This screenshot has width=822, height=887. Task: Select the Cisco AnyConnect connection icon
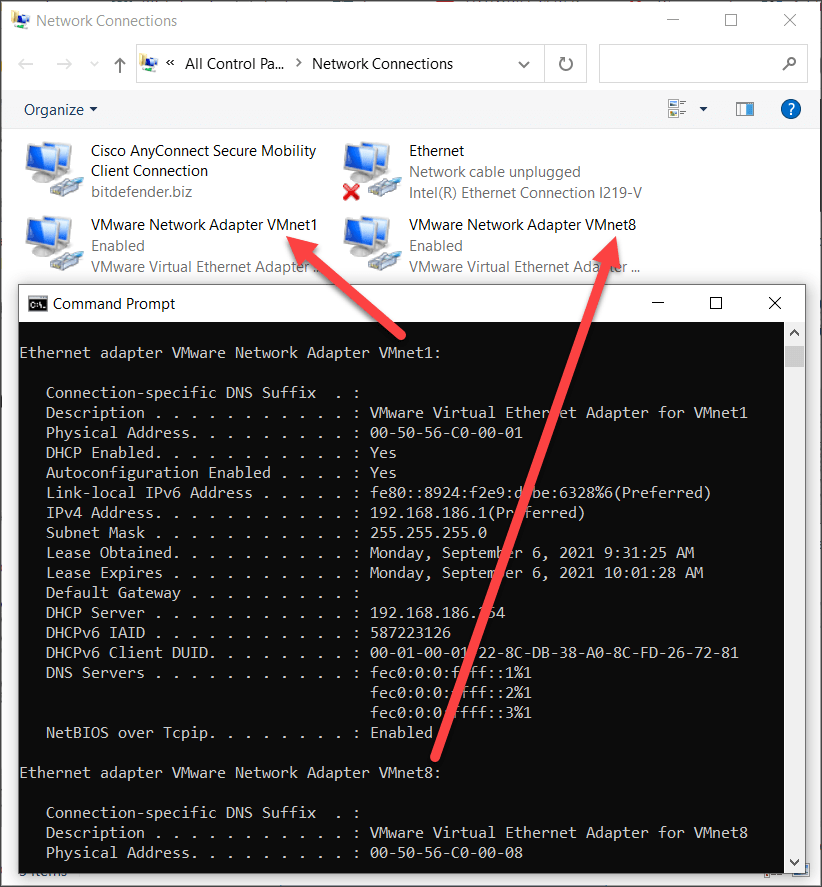pyautogui.click(x=53, y=170)
